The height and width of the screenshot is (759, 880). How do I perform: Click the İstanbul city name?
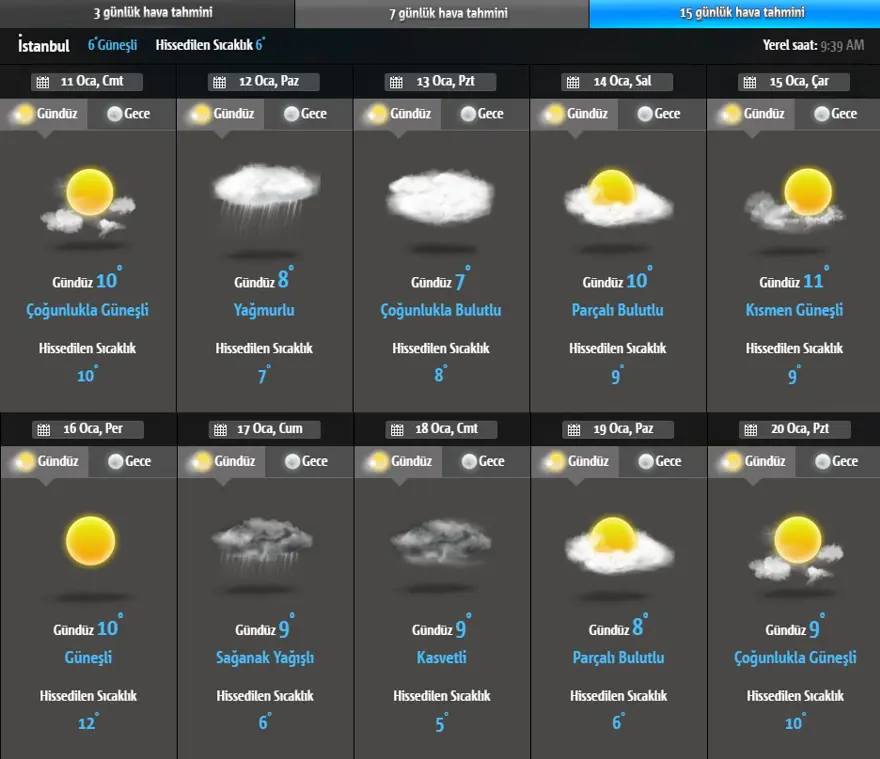[x=44, y=46]
